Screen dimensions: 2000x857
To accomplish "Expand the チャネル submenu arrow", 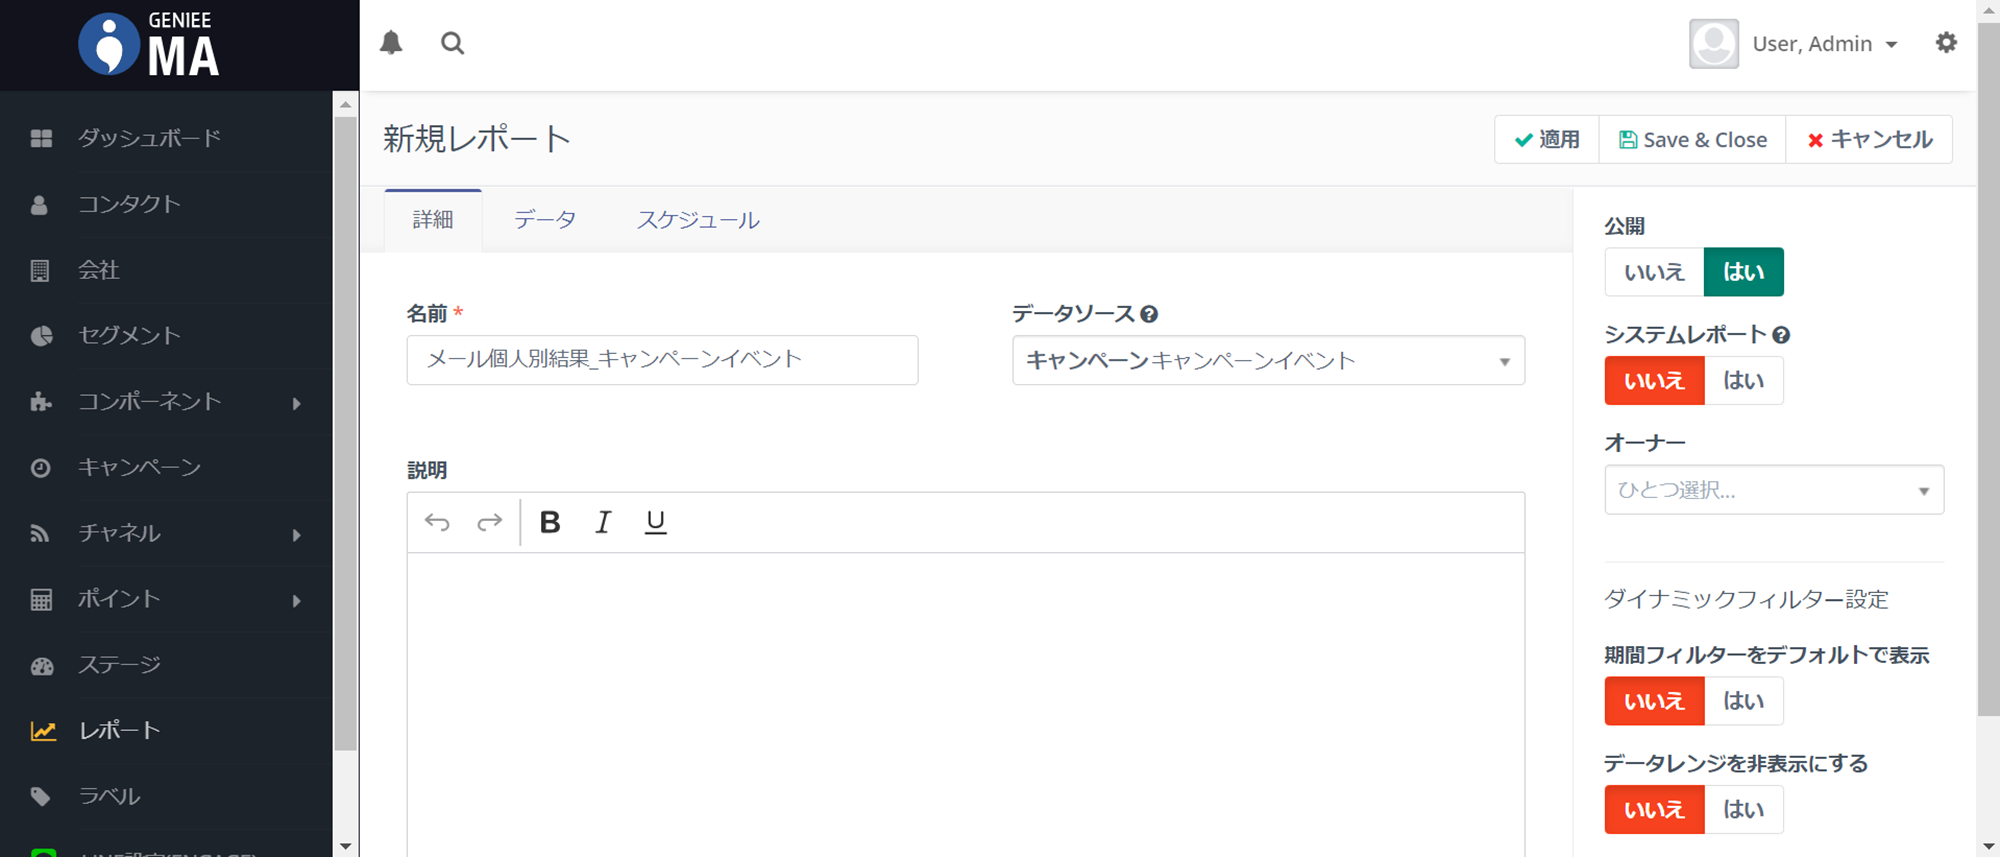I will coord(296,535).
